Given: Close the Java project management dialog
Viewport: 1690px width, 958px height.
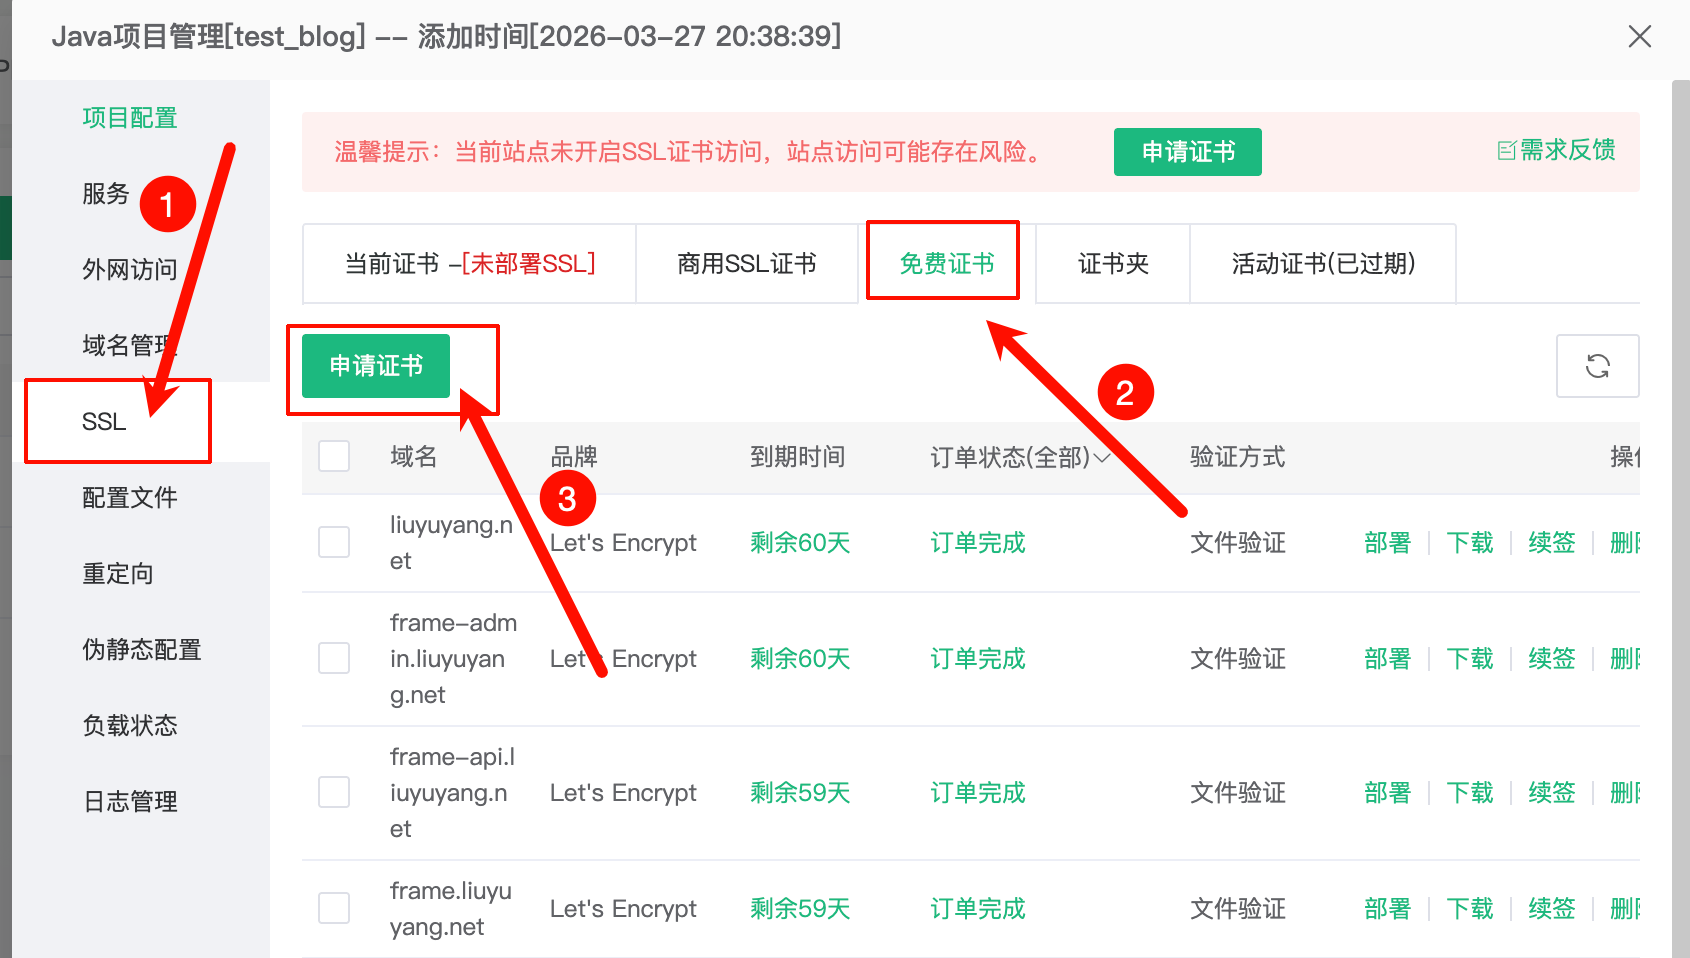Looking at the screenshot, I should pos(1639,37).
